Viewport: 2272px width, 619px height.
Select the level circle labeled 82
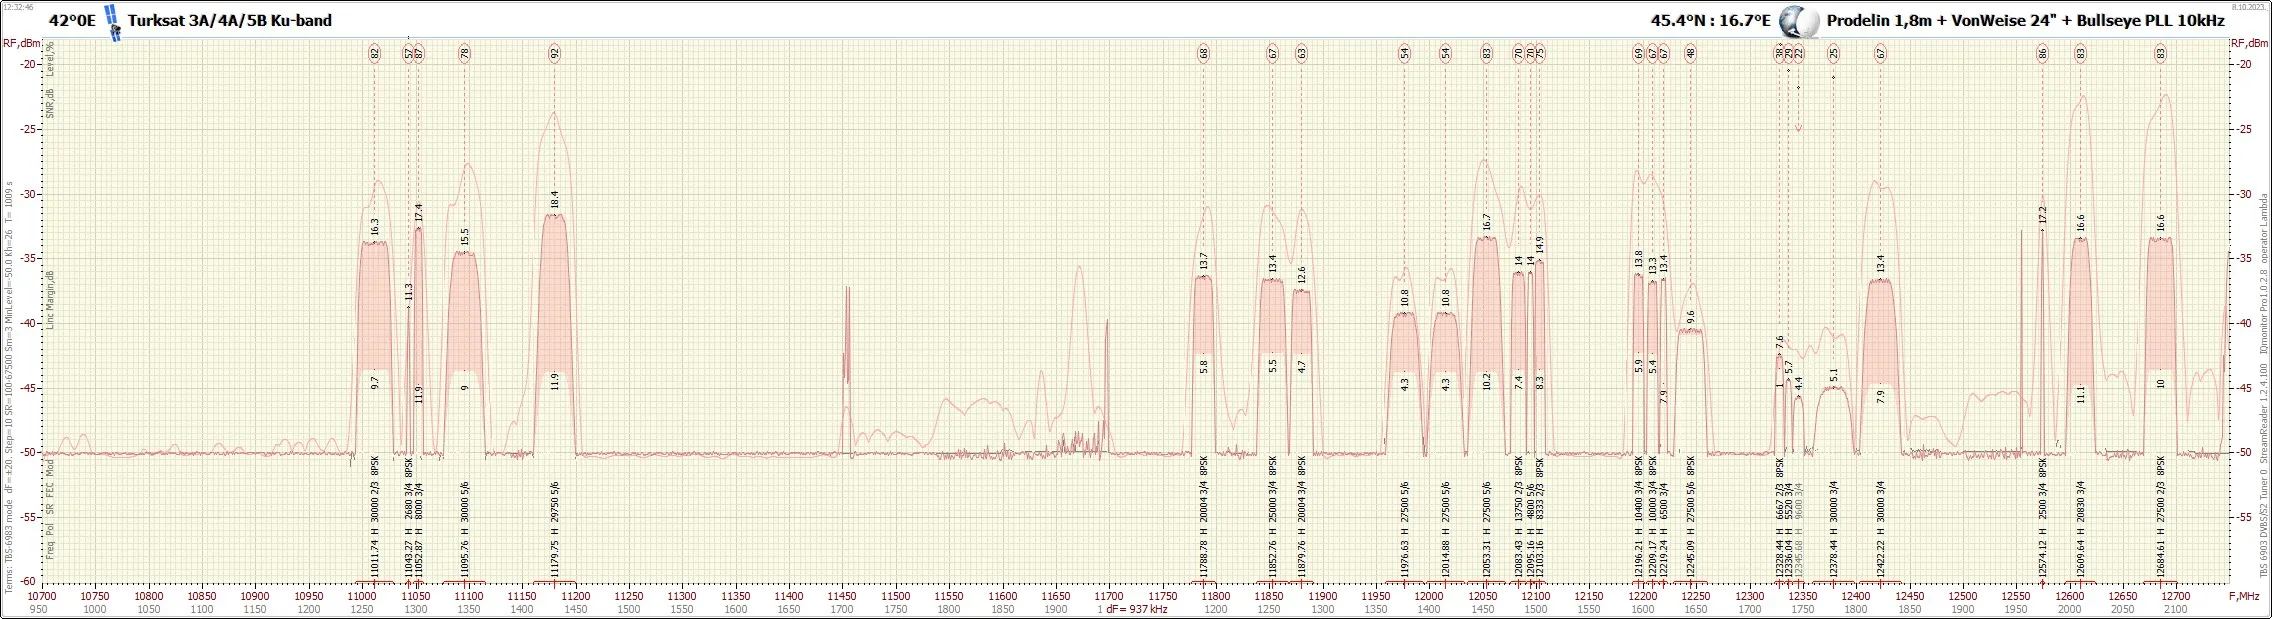click(x=375, y=54)
